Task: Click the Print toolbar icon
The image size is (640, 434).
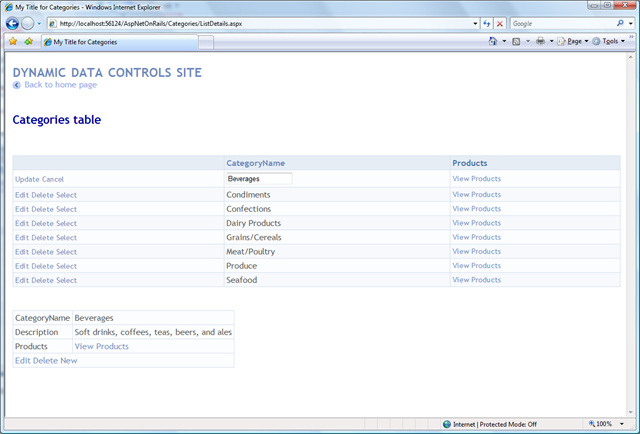Action: tap(540, 42)
